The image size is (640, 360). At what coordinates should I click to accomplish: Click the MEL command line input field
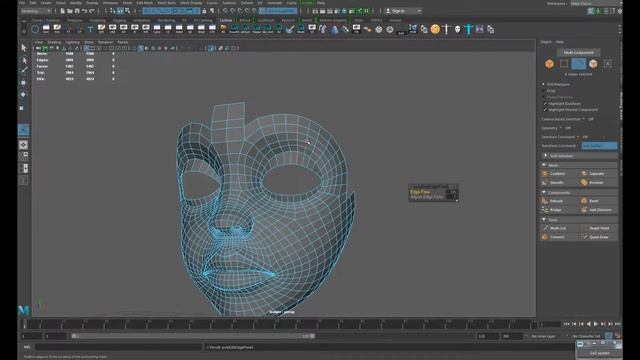click(x=118, y=347)
